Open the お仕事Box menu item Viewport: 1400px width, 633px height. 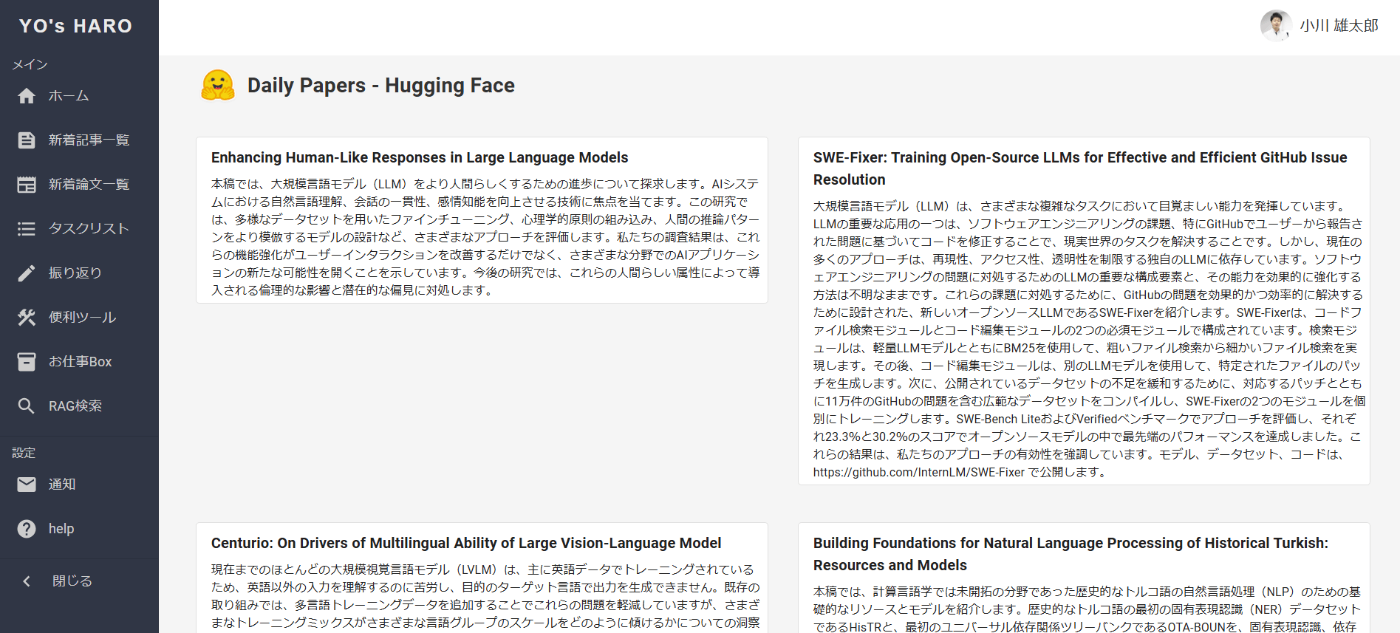point(80,362)
